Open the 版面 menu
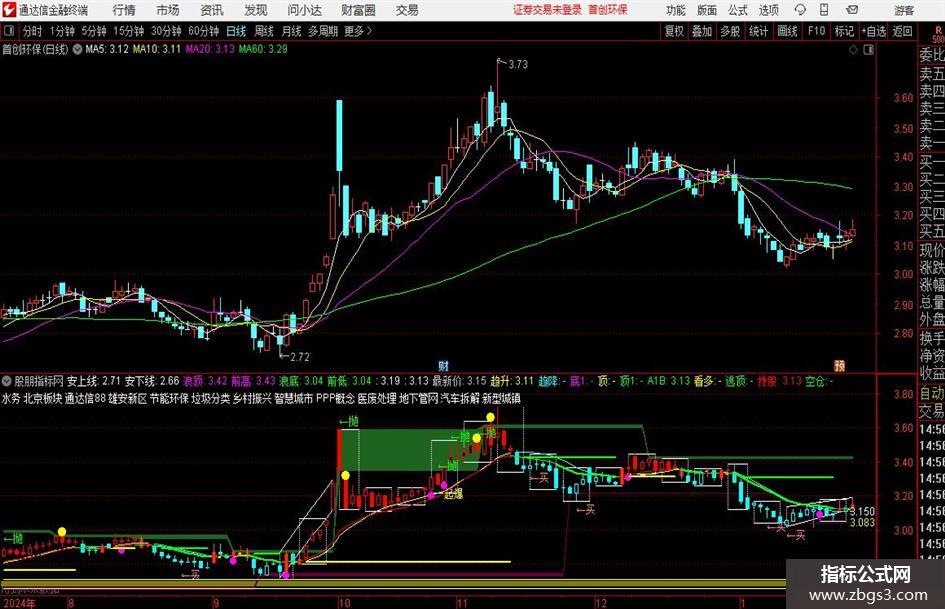This screenshot has width=945, height=609. pos(706,10)
